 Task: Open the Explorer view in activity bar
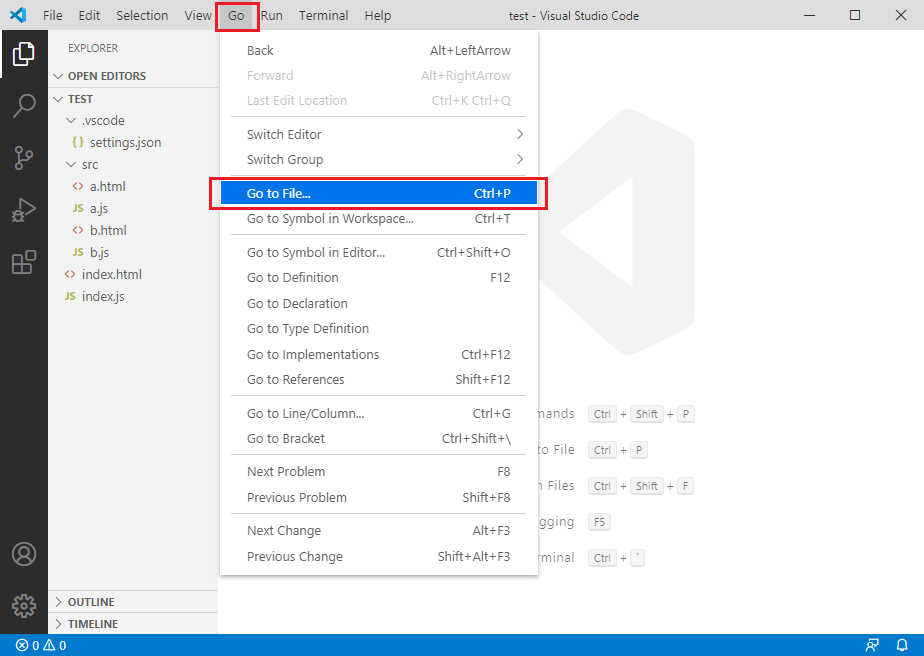[24, 54]
